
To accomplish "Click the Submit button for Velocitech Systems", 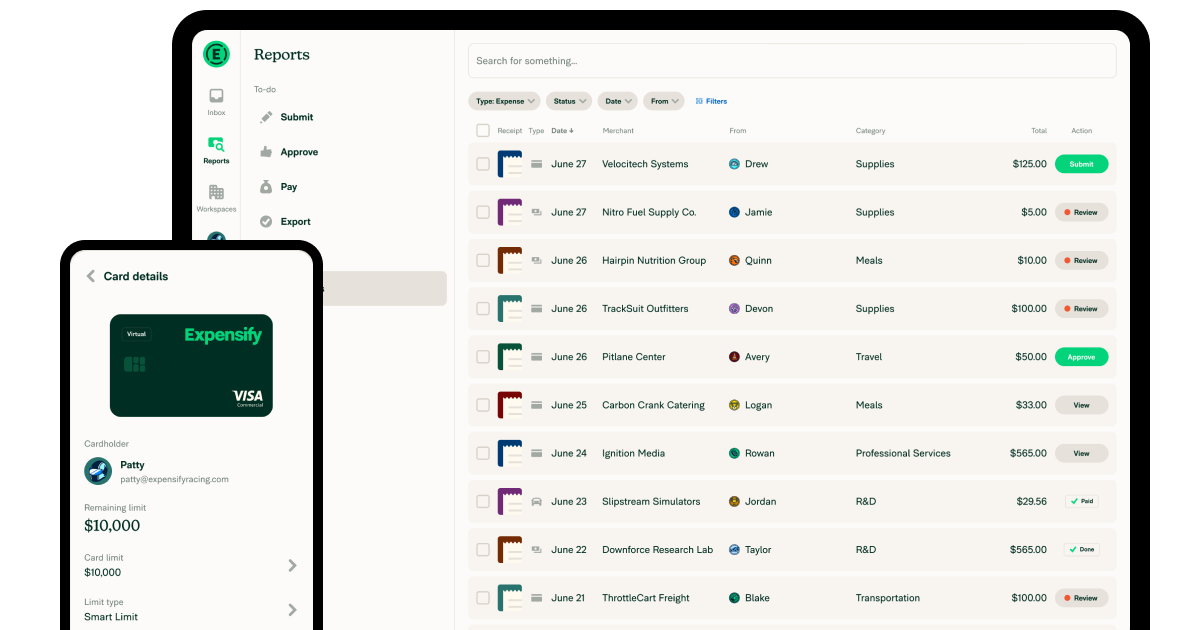I will 1082,164.
